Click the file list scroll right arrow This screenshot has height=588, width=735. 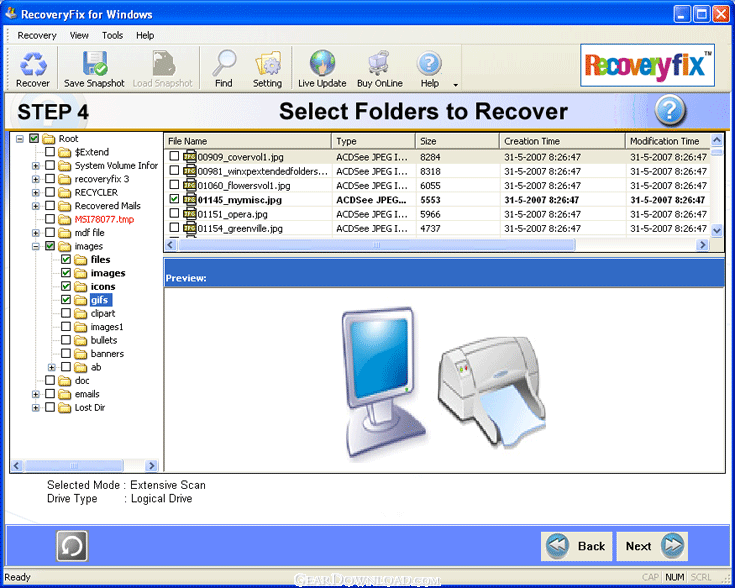[702, 245]
